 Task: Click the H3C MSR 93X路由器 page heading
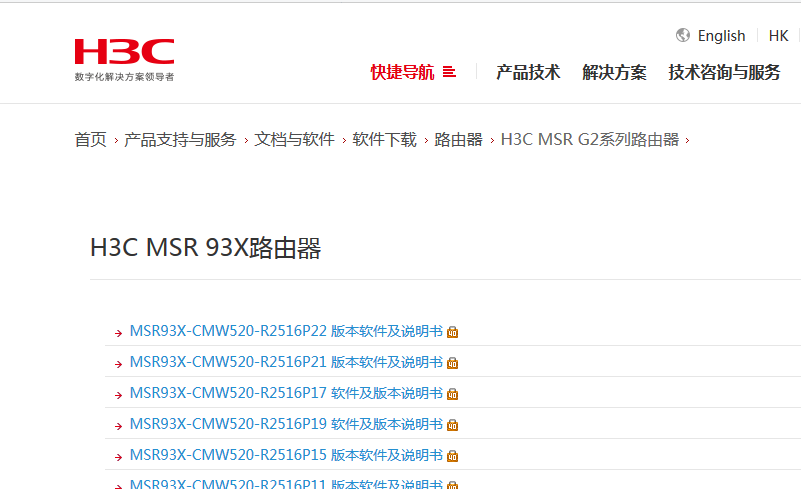coord(205,248)
